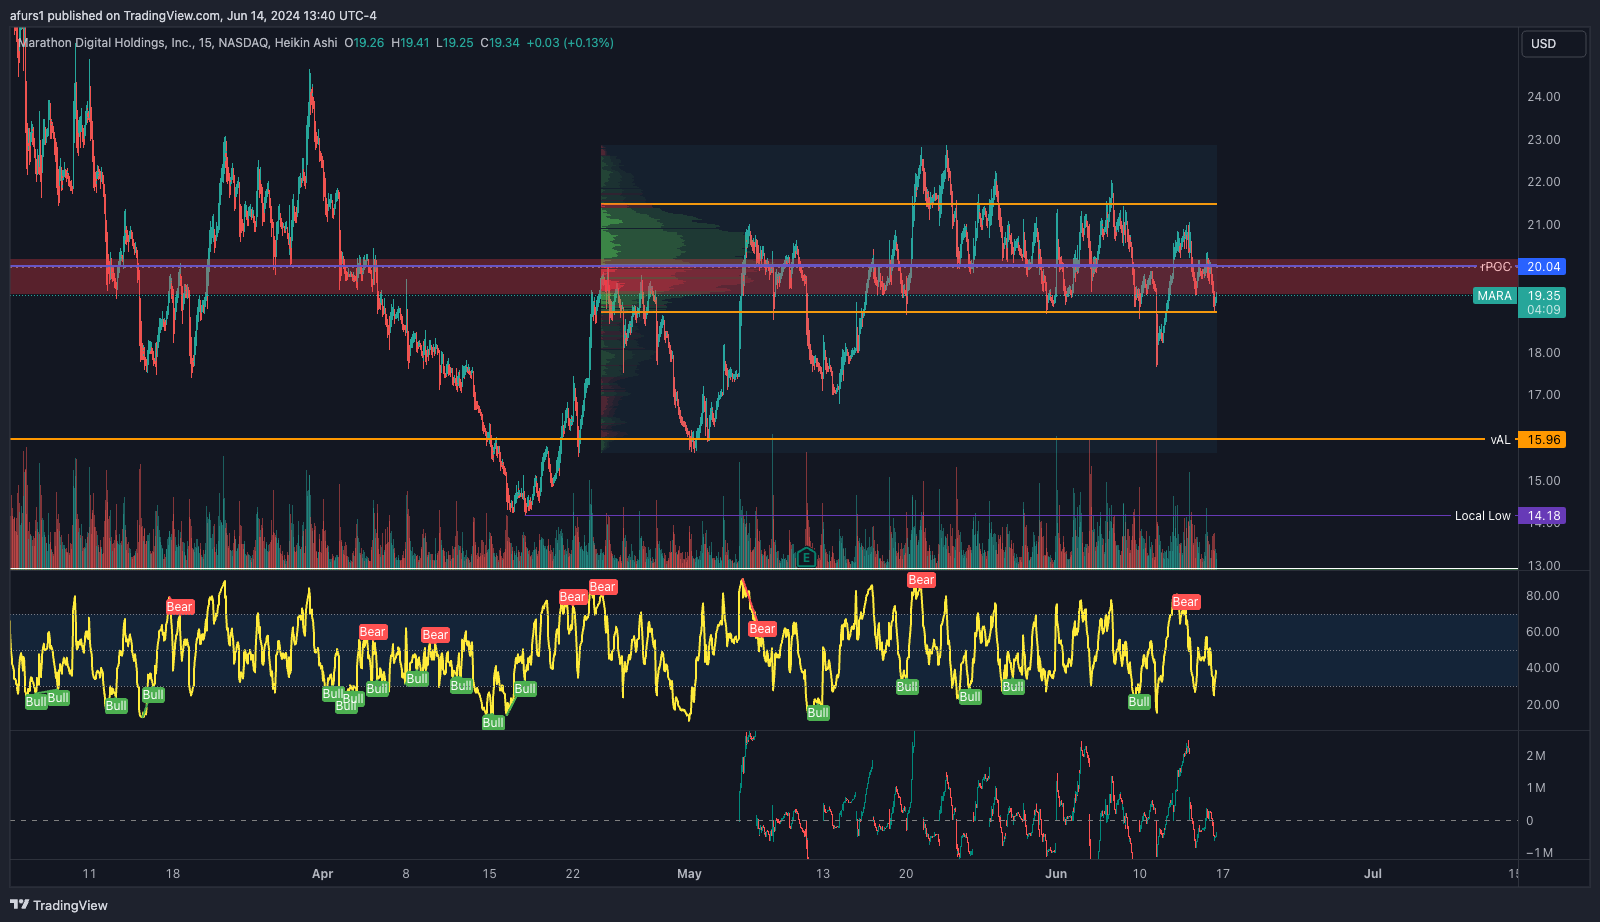Click date 22 on the time axis
The height and width of the screenshot is (922, 1600).
(572, 874)
